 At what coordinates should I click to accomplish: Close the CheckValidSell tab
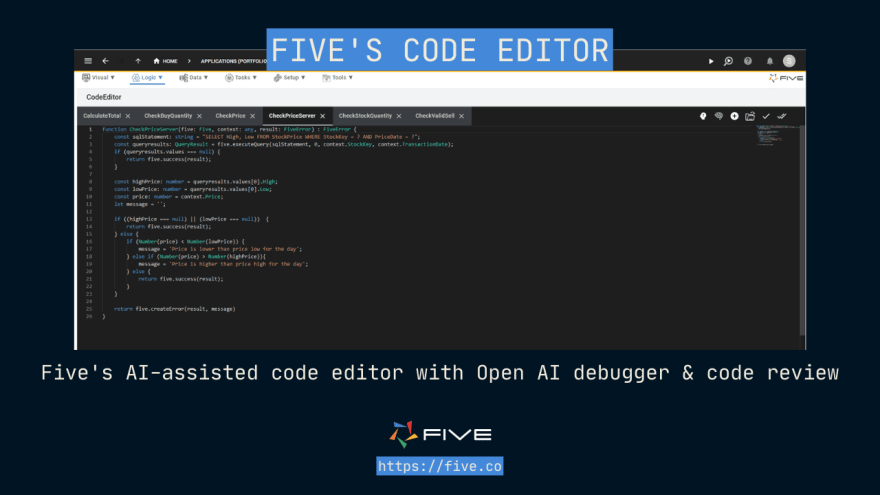pyautogui.click(x=461, y=116)
